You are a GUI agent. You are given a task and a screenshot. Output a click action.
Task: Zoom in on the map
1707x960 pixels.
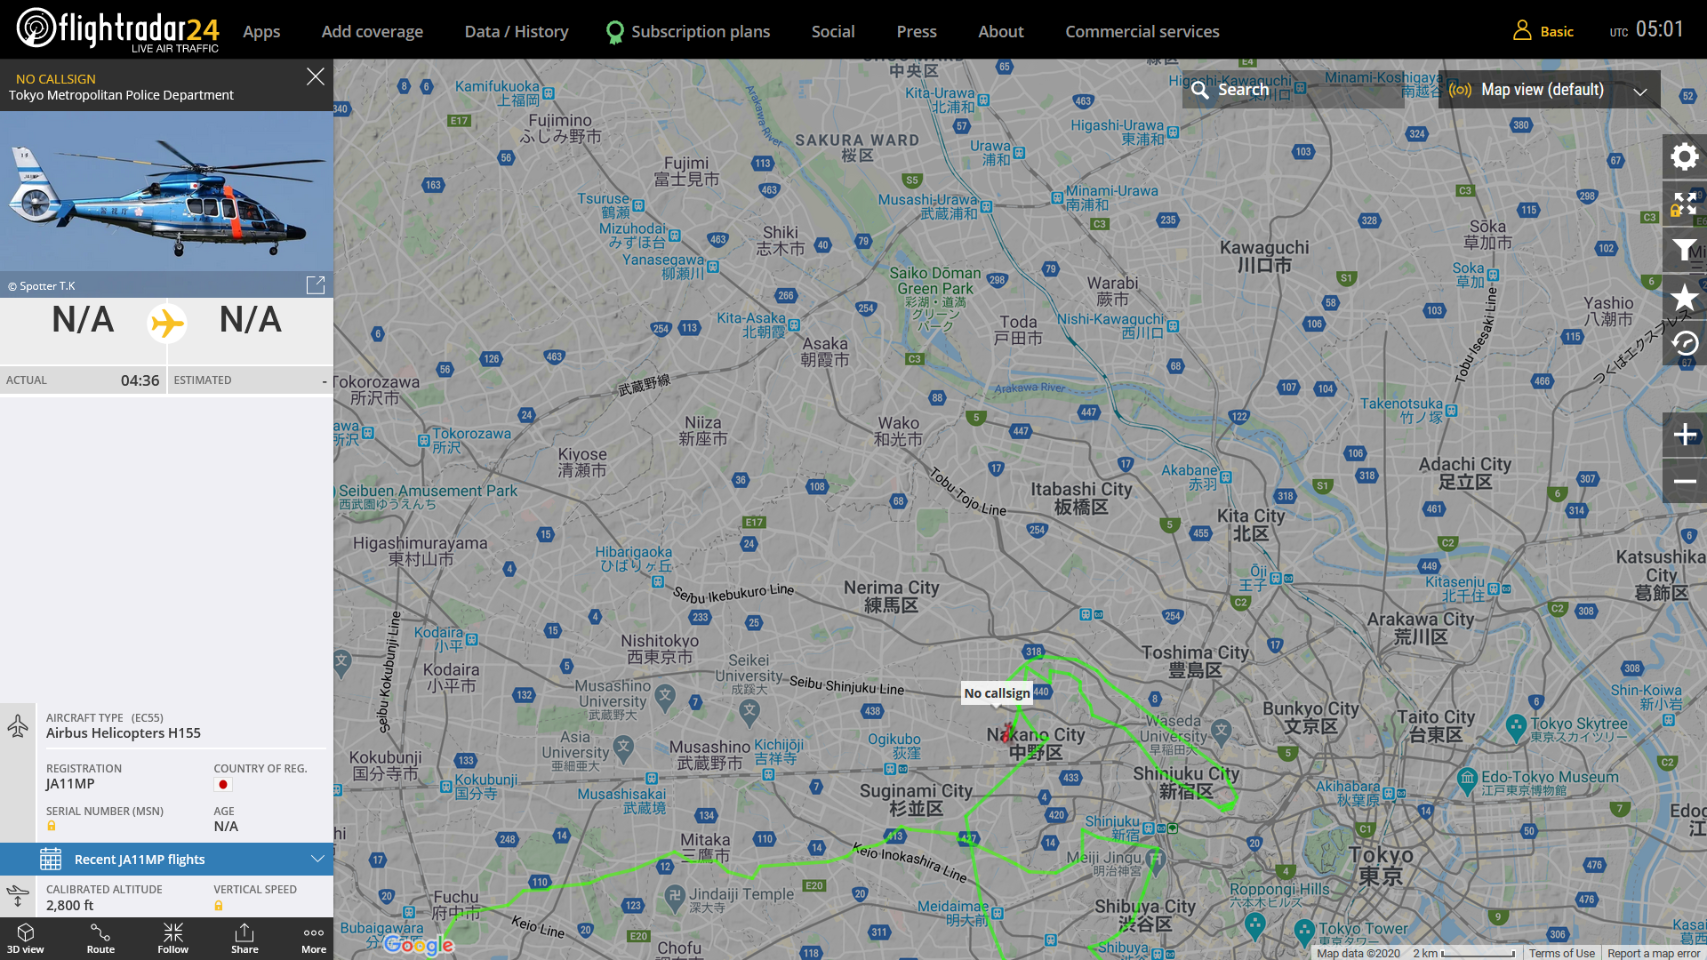(x=1684, y=435)
